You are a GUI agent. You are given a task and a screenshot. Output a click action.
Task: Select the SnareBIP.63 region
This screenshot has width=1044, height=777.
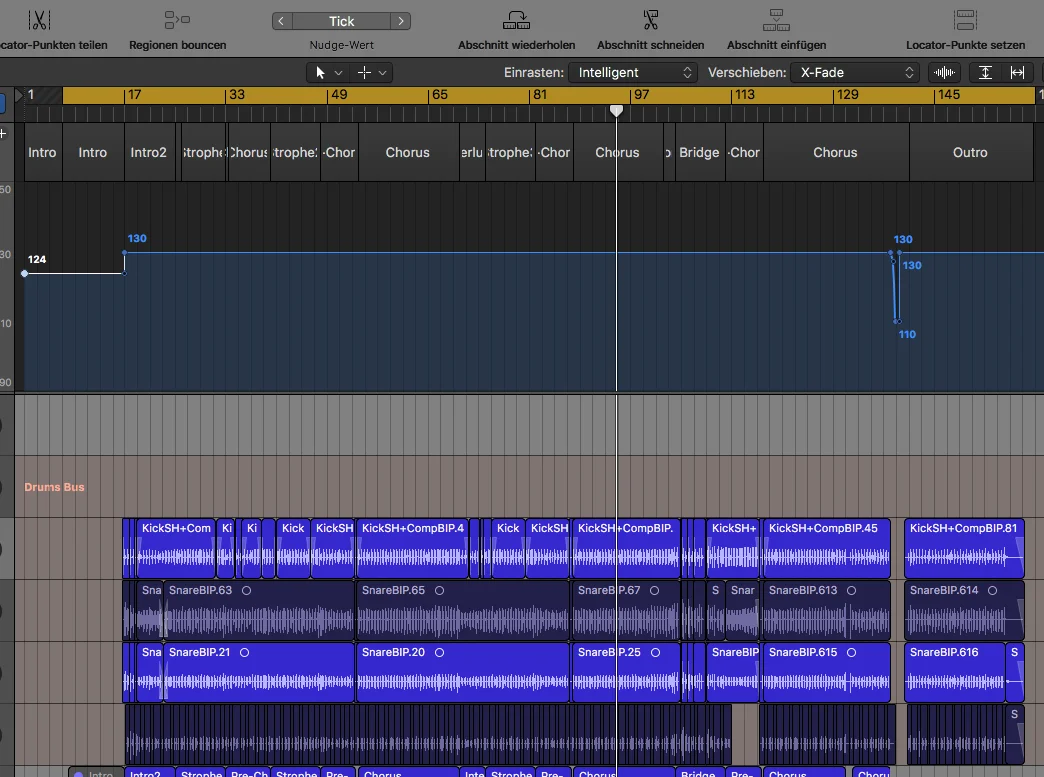pyautogui.click(x=259, y=611)
